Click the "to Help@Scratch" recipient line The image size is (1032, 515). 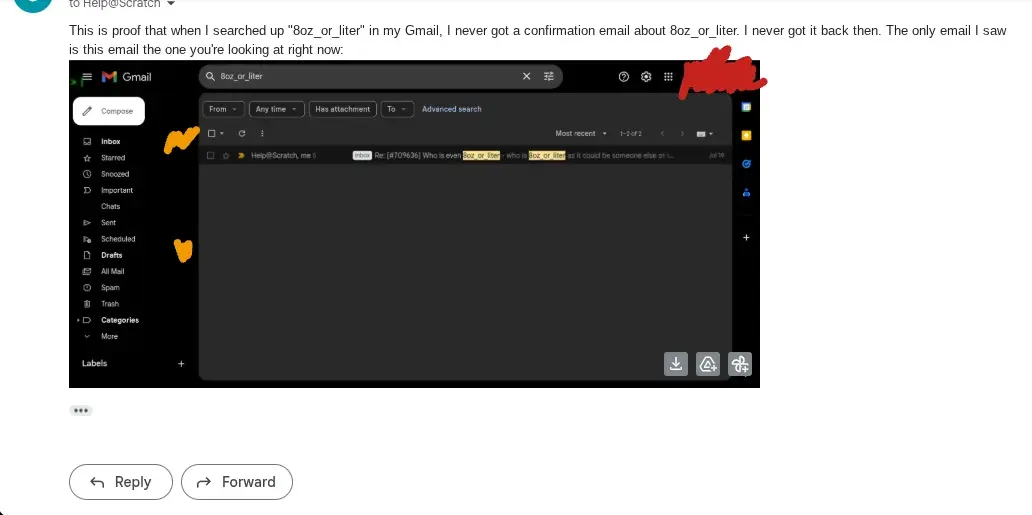pyautogui.click(x=115, y=4)
